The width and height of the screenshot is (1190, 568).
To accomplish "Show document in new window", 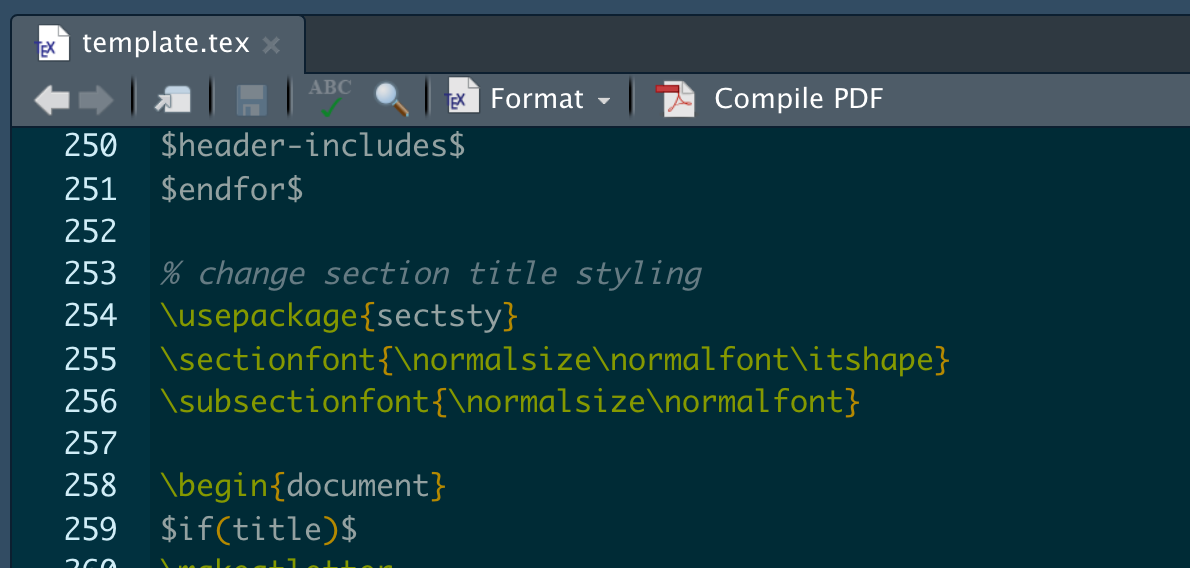I will (172, 99).
